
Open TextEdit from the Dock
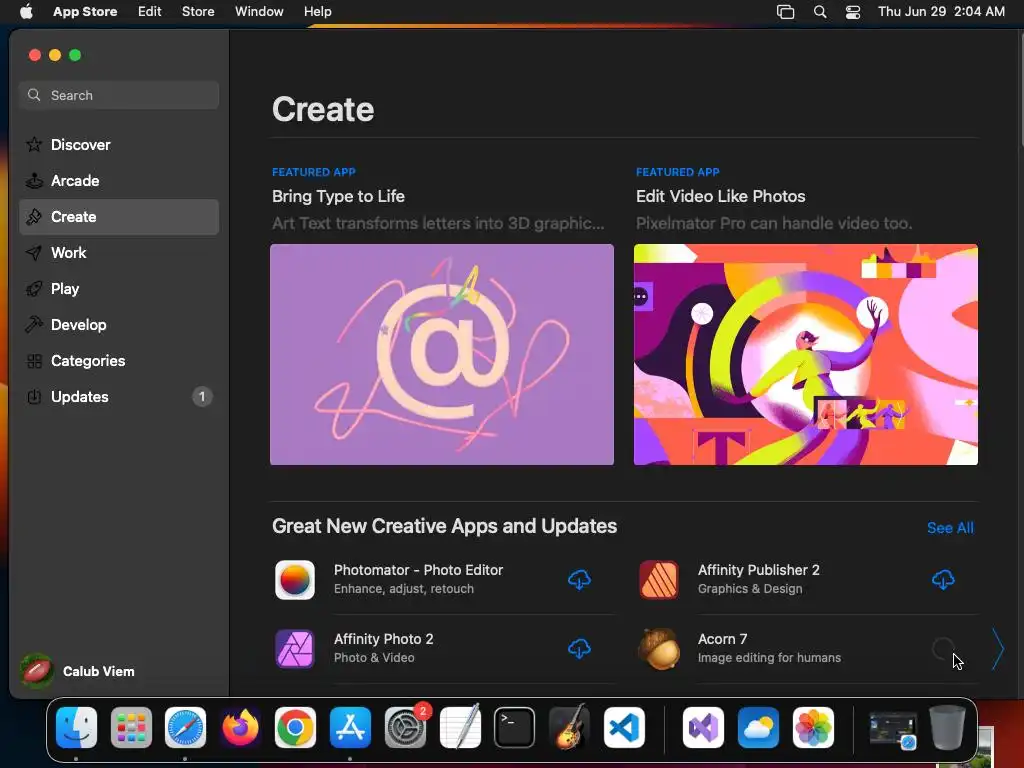(460, 728)
